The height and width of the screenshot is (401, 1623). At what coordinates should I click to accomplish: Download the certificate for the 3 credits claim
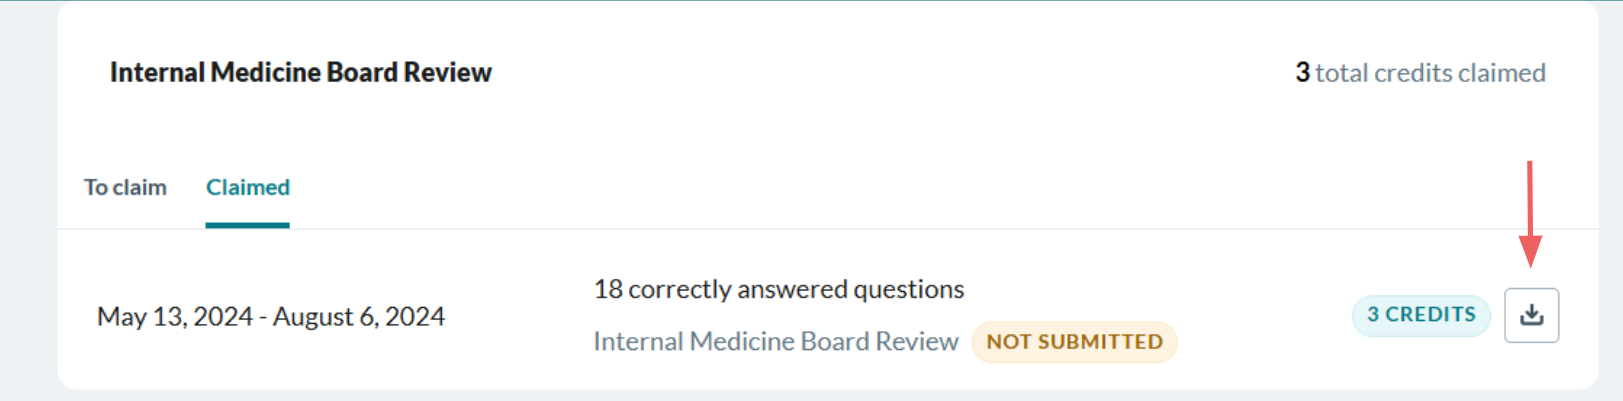pyautogui.click(x=1531, y=315)
